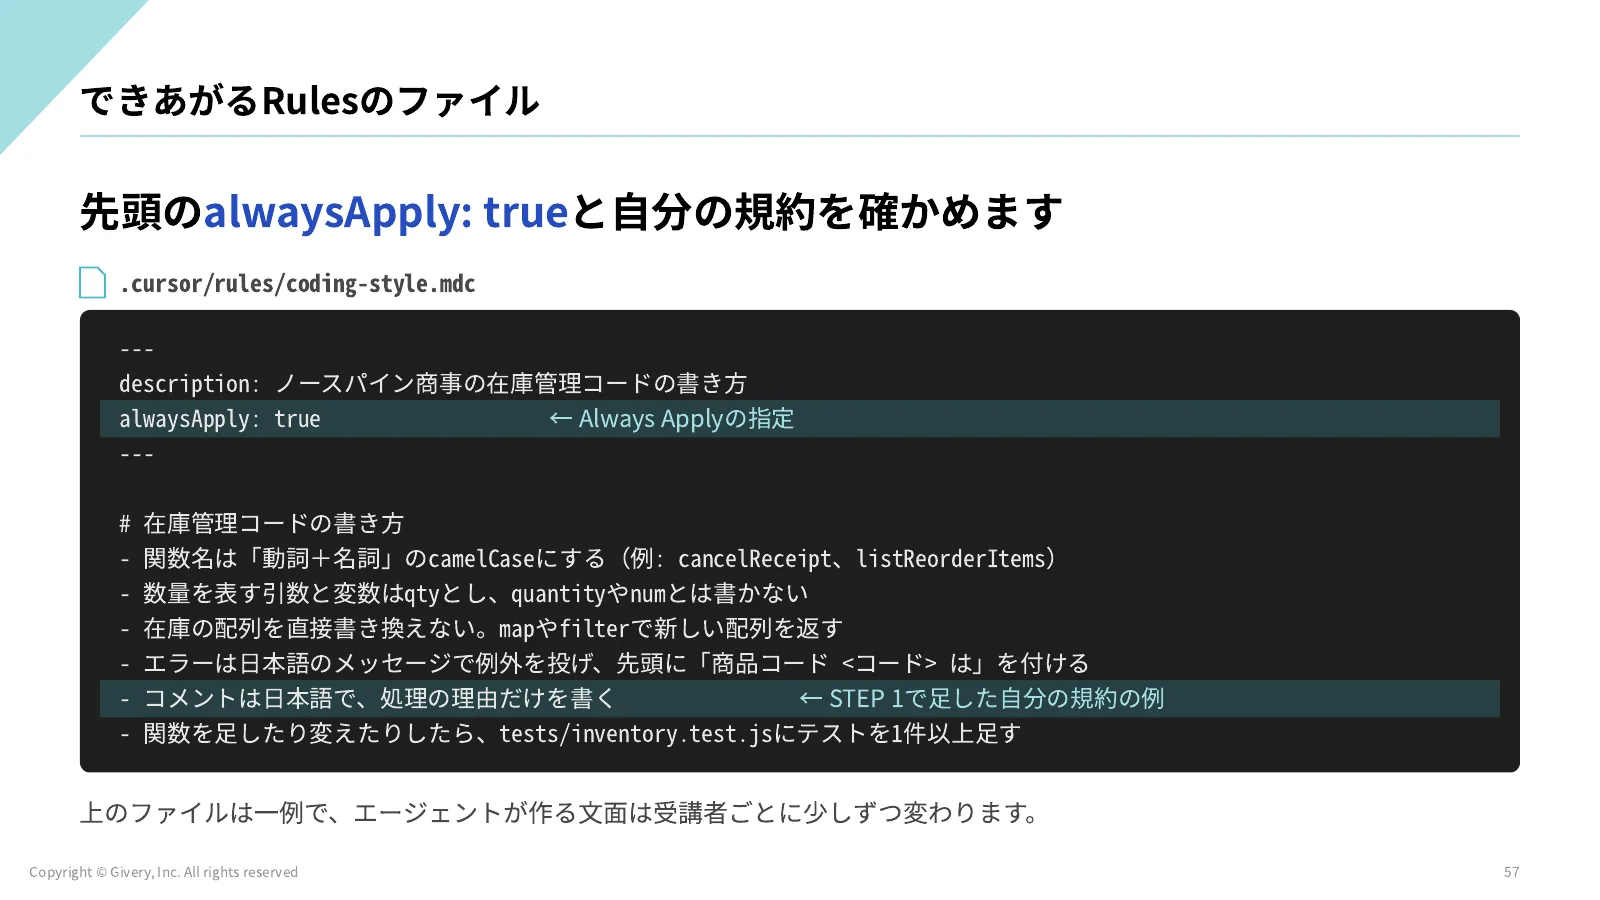Click the heading # 在庫管理コードの書き方

click(261, 524)
